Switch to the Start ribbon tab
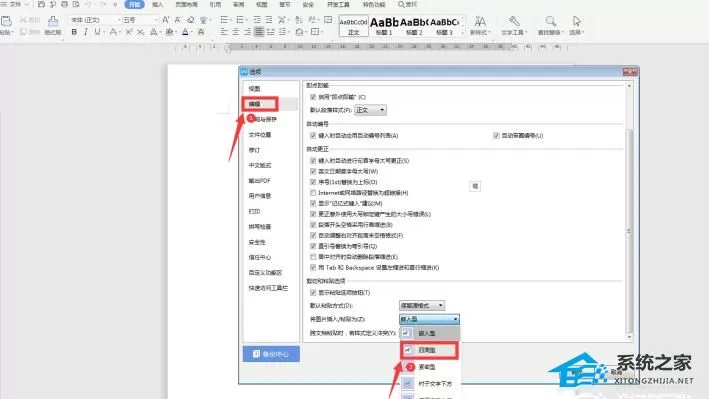The image size is (709, 399). click(134, 5)
